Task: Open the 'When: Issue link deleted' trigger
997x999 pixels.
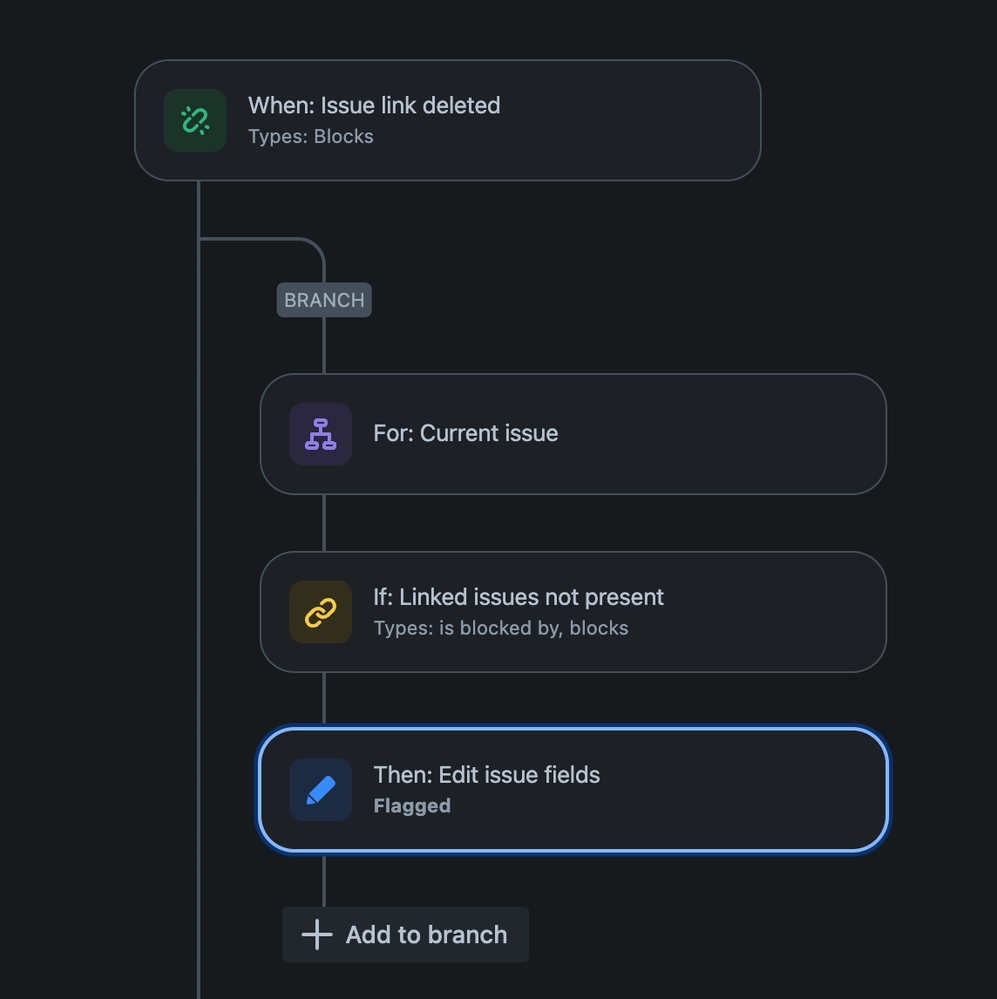Action: click(x=374, y=105)
